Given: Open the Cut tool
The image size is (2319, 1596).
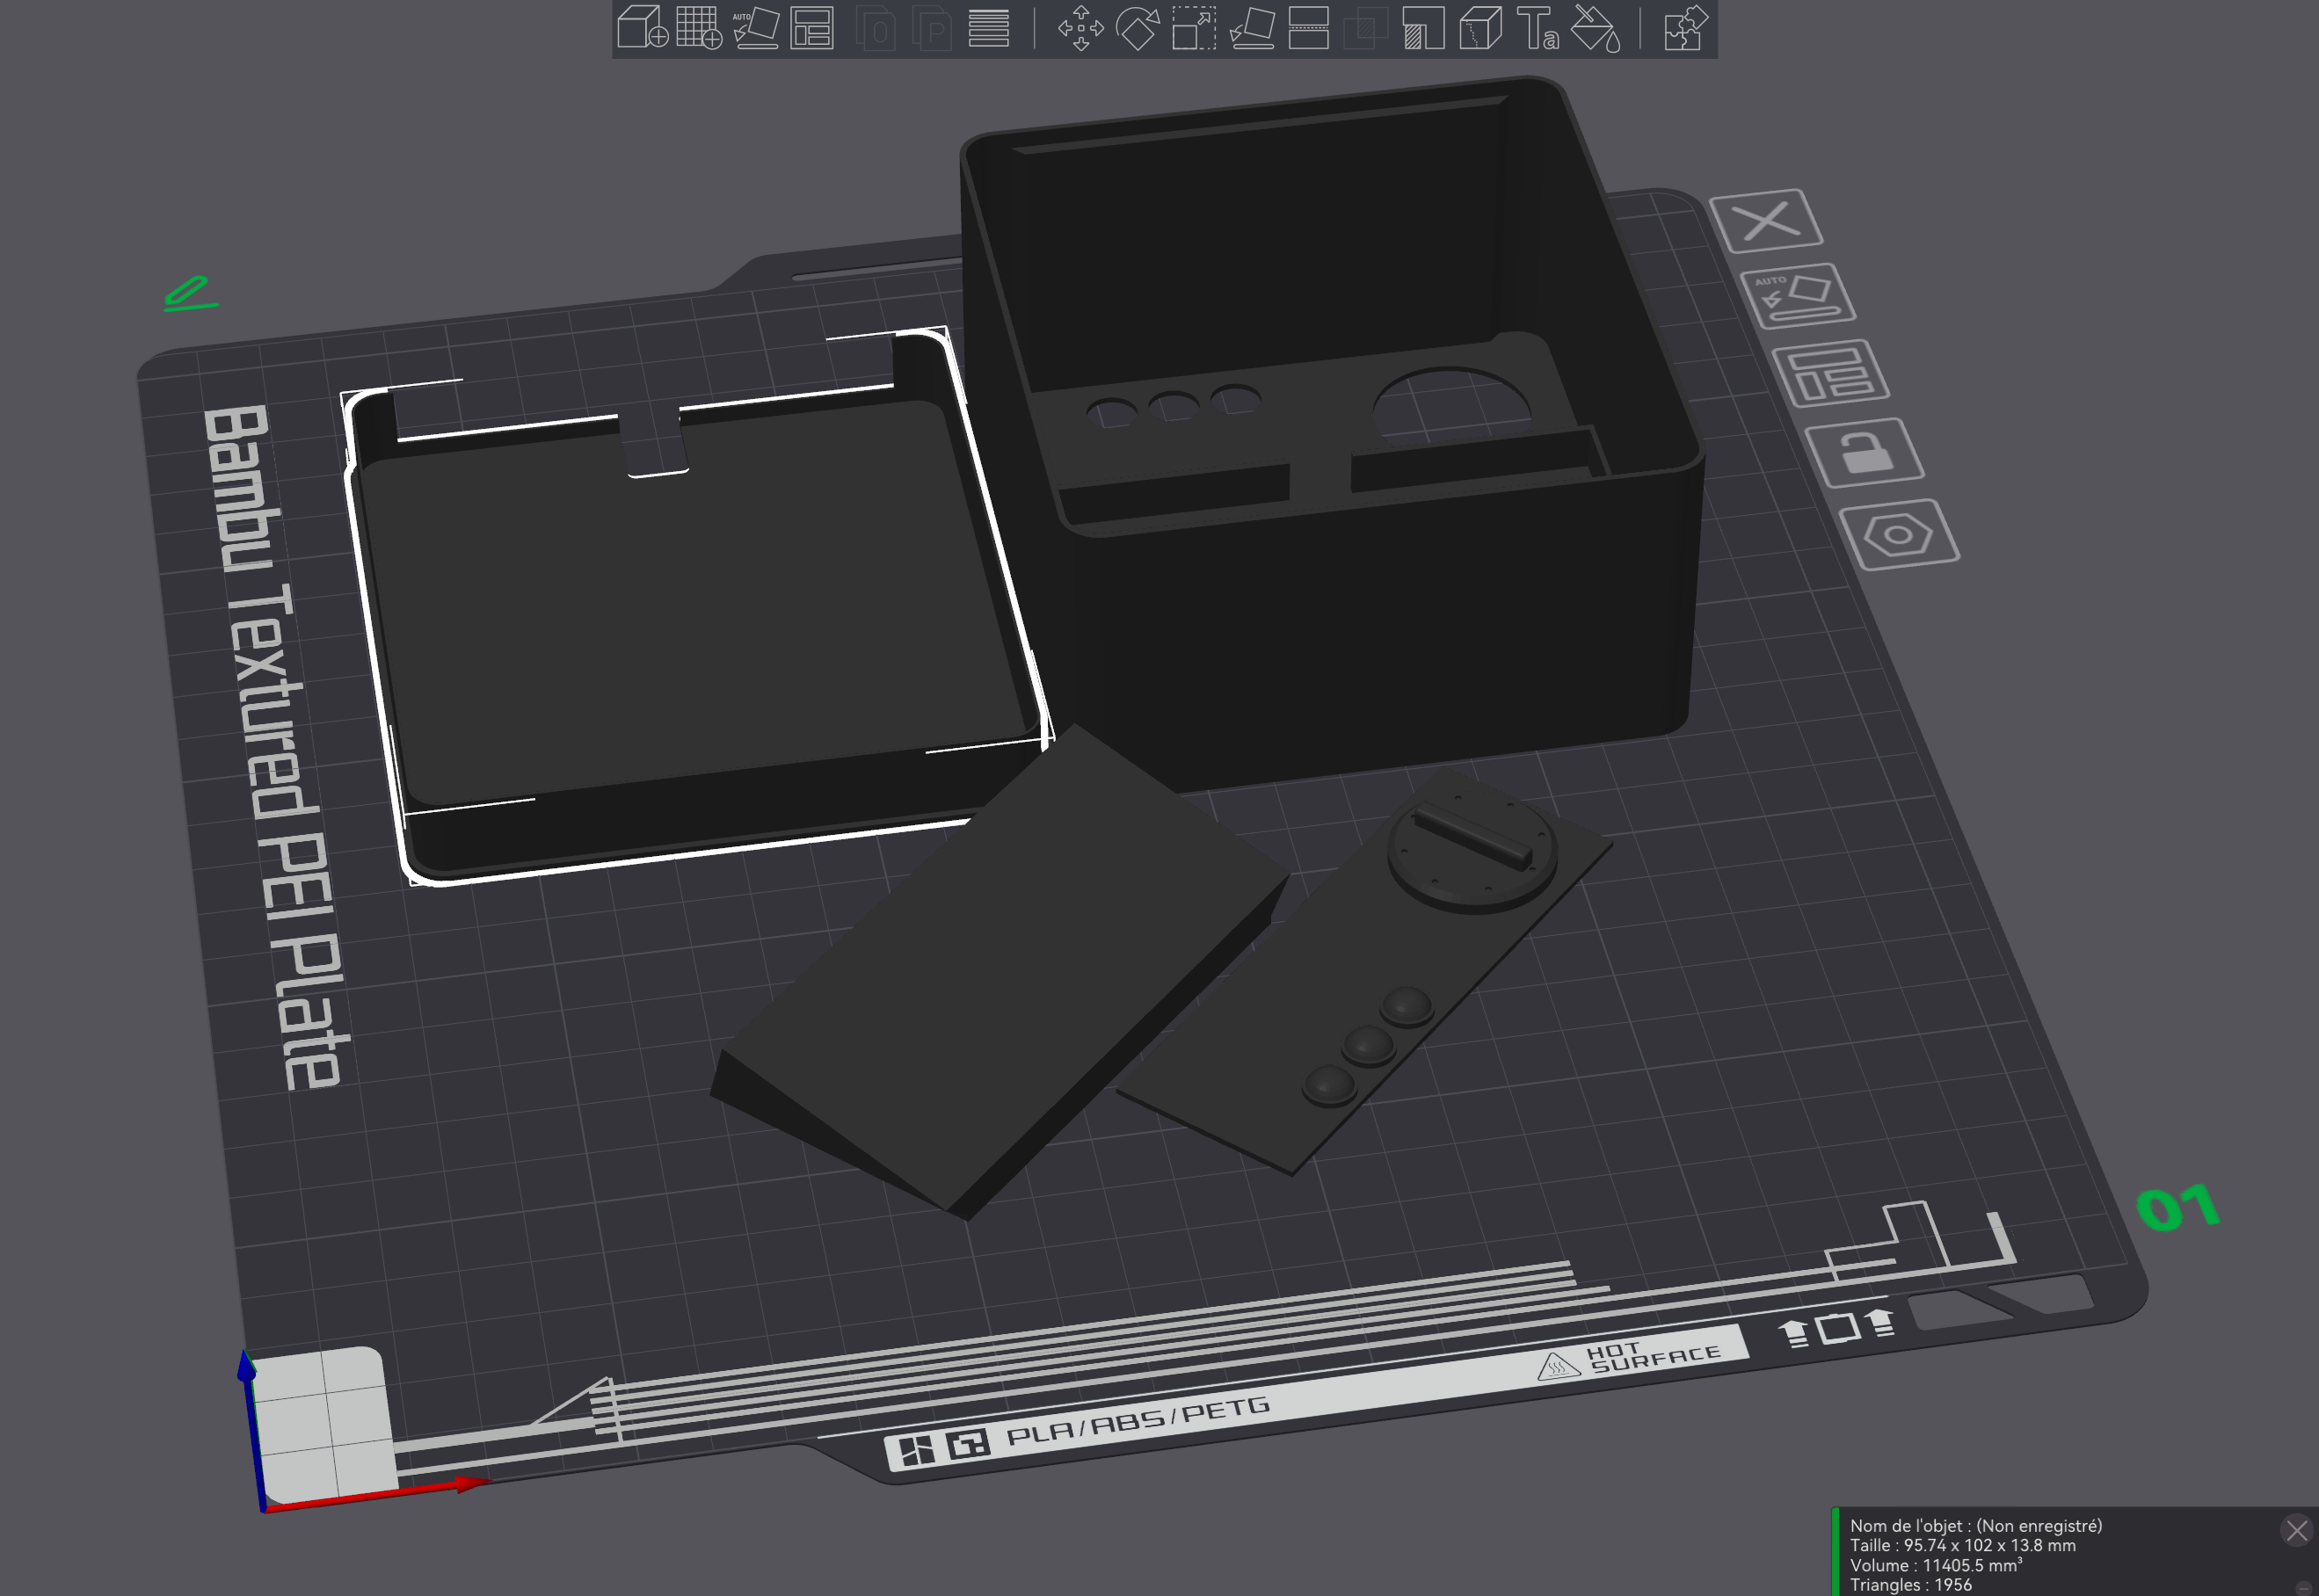Looking at the screenshot, I should point(1309,30).
